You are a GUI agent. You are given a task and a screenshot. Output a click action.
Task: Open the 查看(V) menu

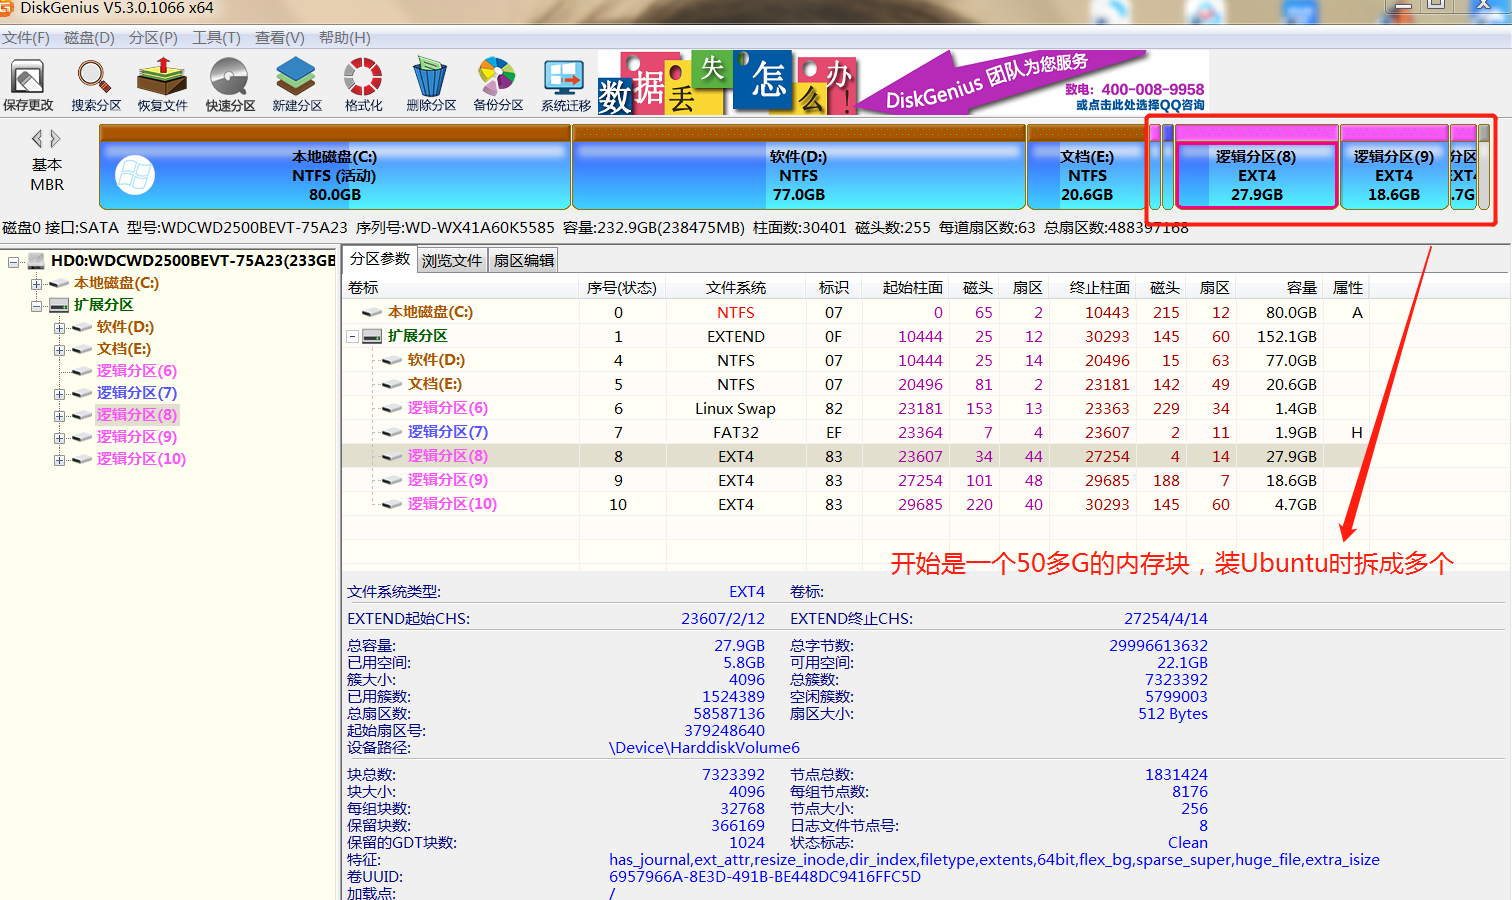(279, 38)
